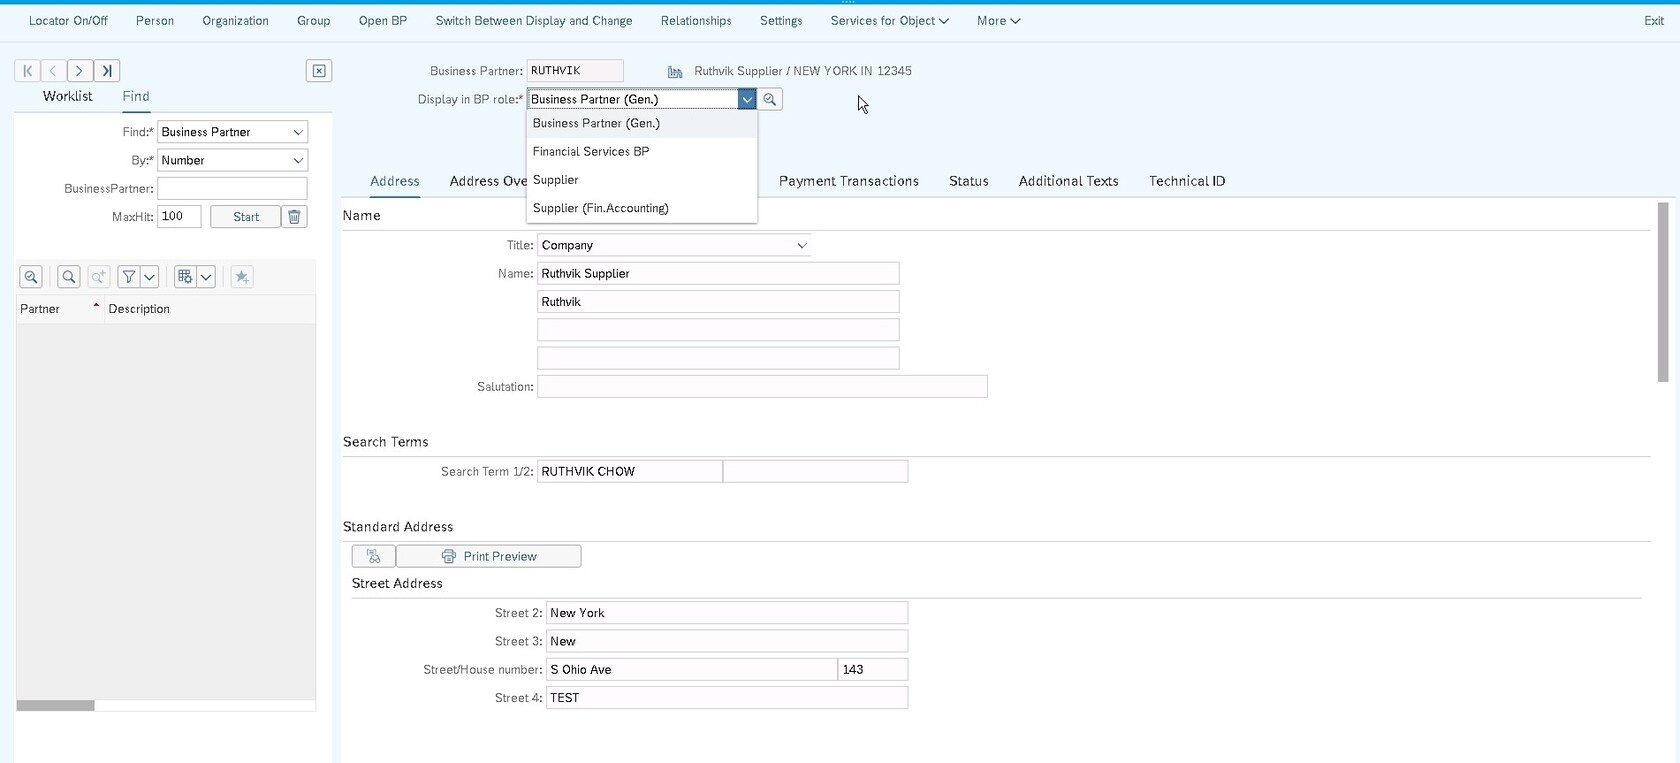
Task: Open the Payment Transactions tab
Action: (849, 181)
